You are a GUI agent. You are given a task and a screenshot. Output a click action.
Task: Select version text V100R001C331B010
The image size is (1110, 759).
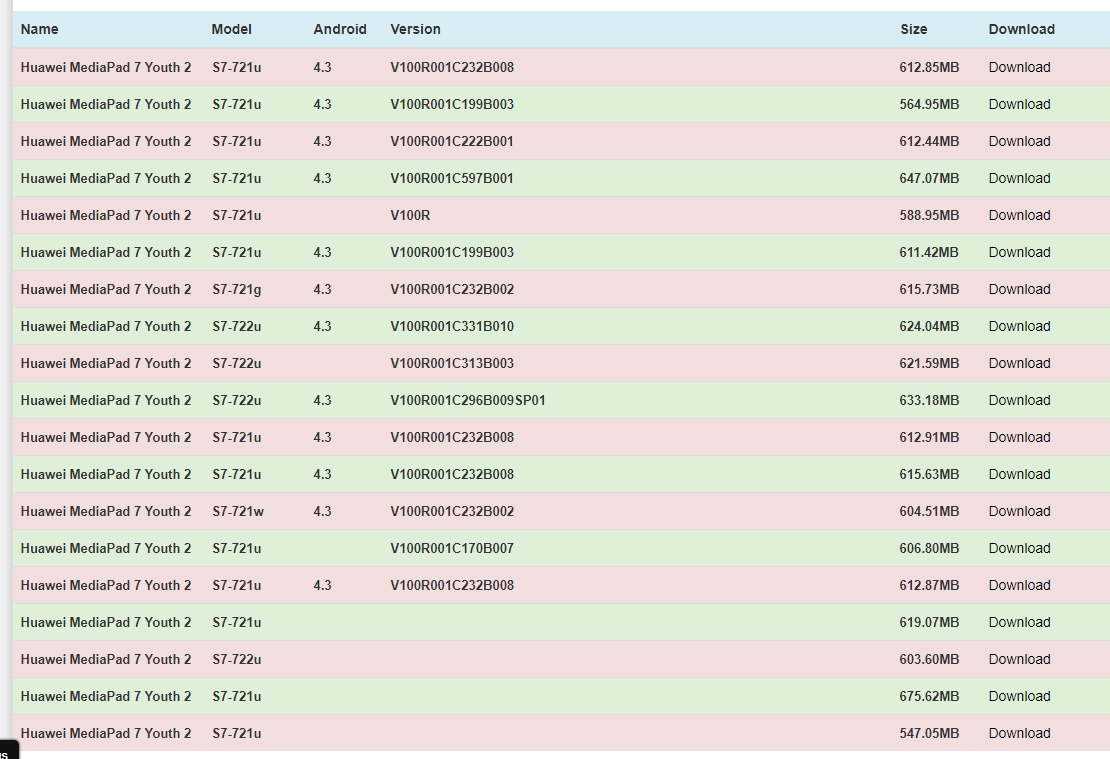(x=452, y=326)
